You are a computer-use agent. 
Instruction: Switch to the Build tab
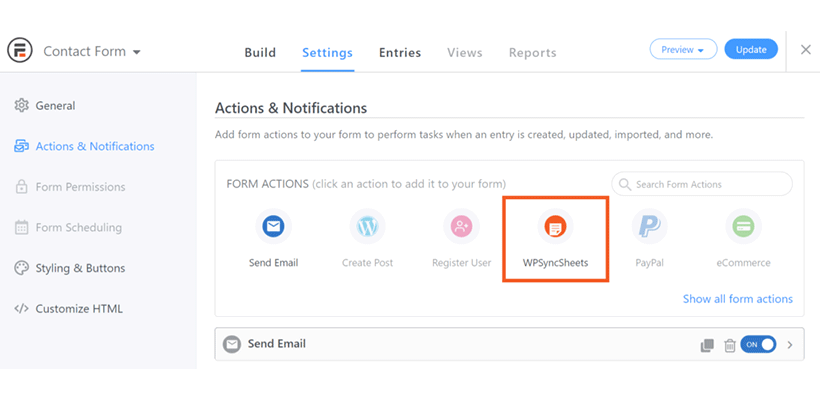[260, 53]
